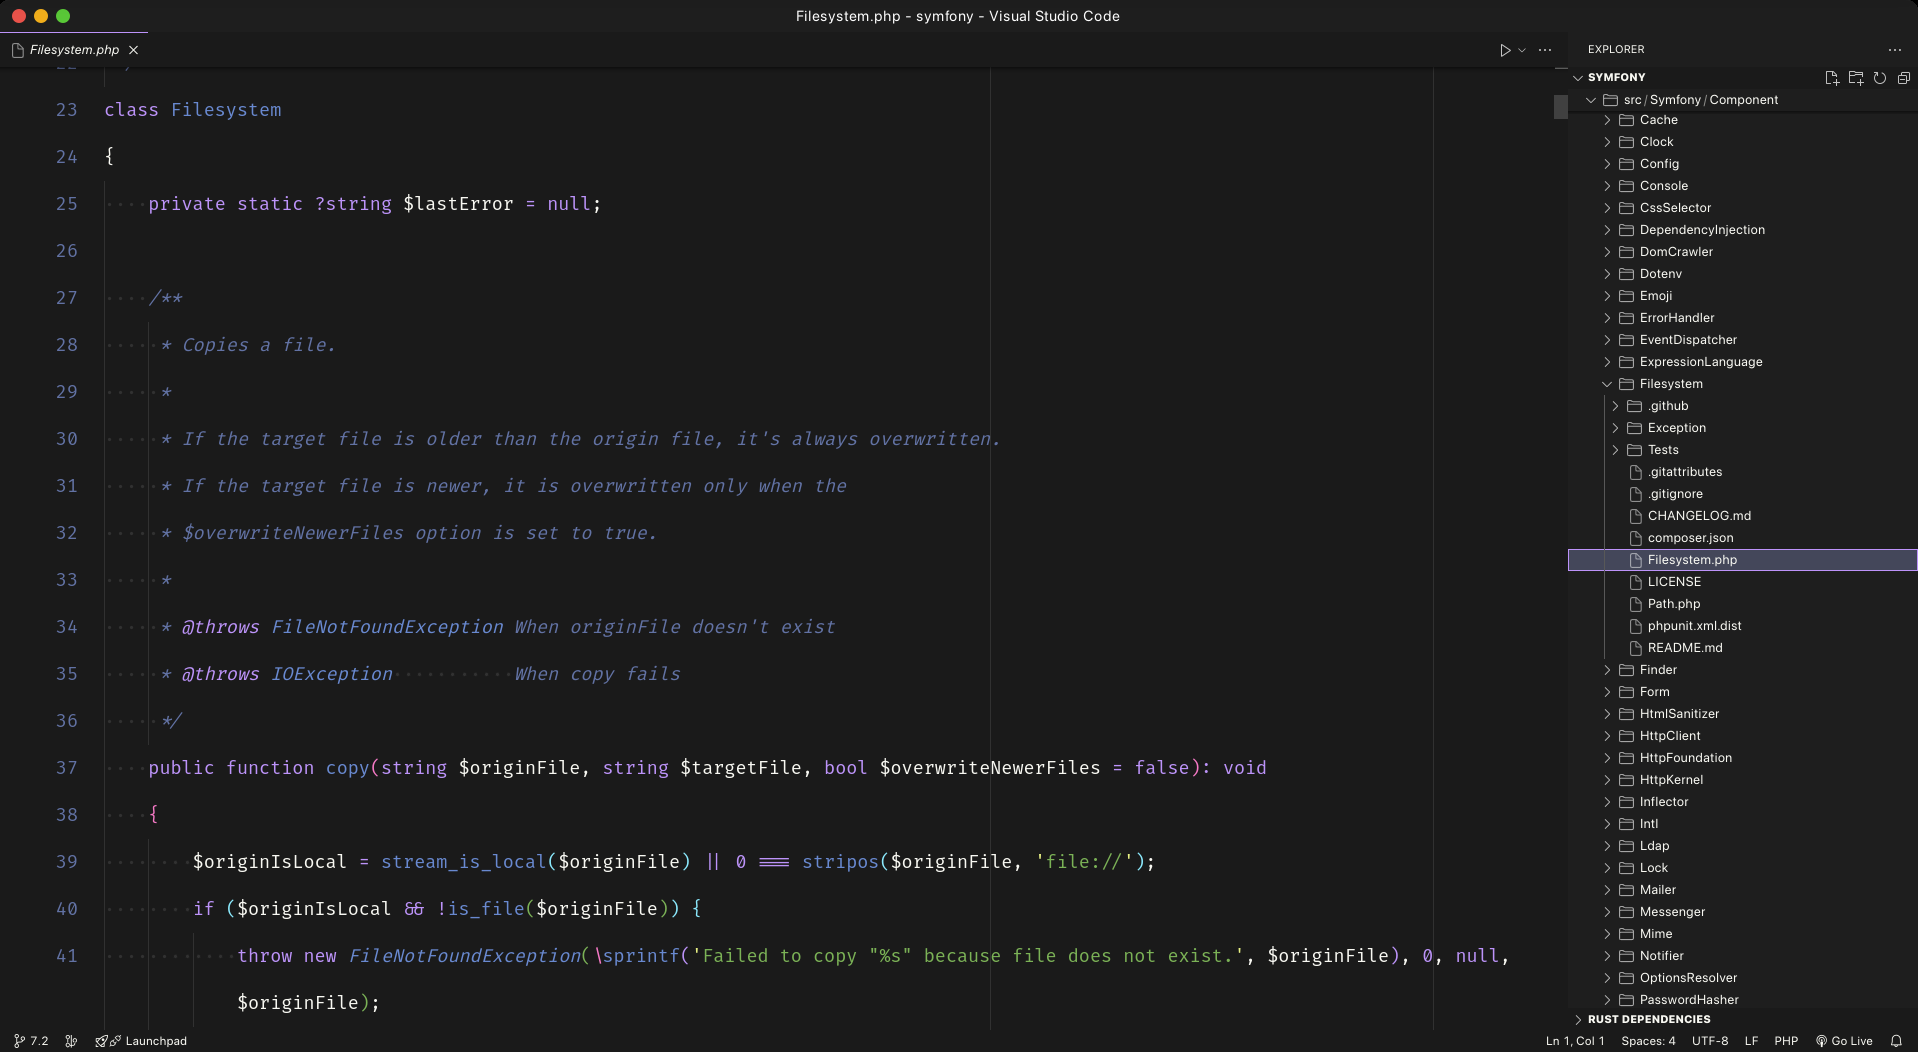Click the git branch 7.2 status item
This screenshot has height=1052, width=1918.
tap(31, 1041)
